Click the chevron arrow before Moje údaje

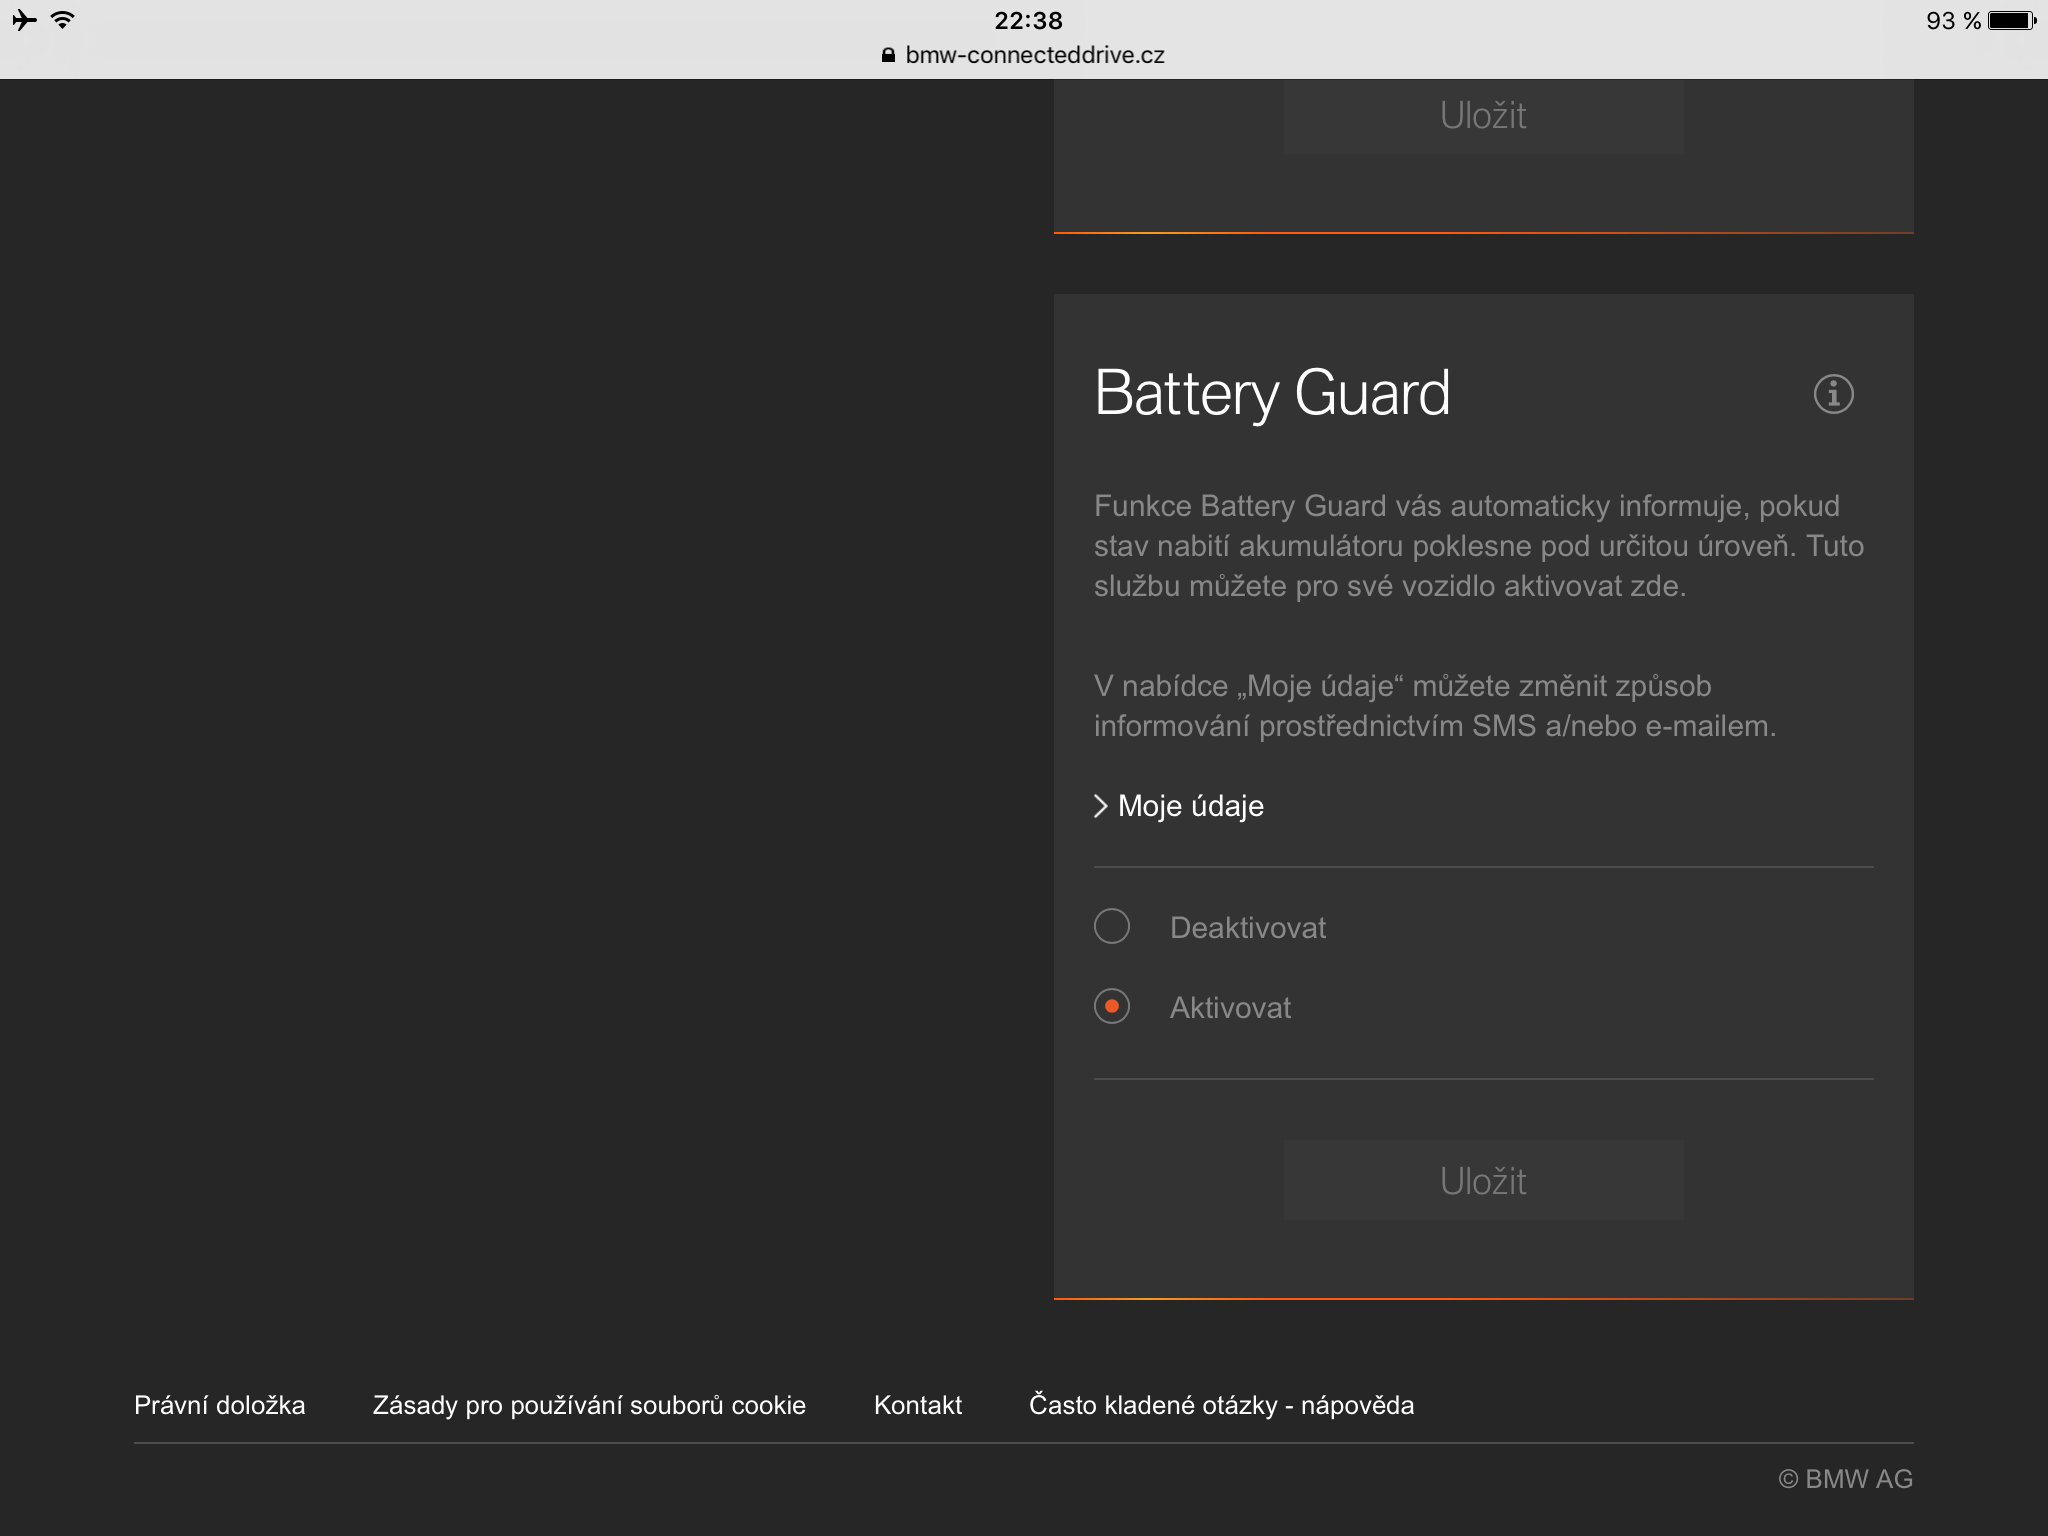click(x=1101, y=806)
